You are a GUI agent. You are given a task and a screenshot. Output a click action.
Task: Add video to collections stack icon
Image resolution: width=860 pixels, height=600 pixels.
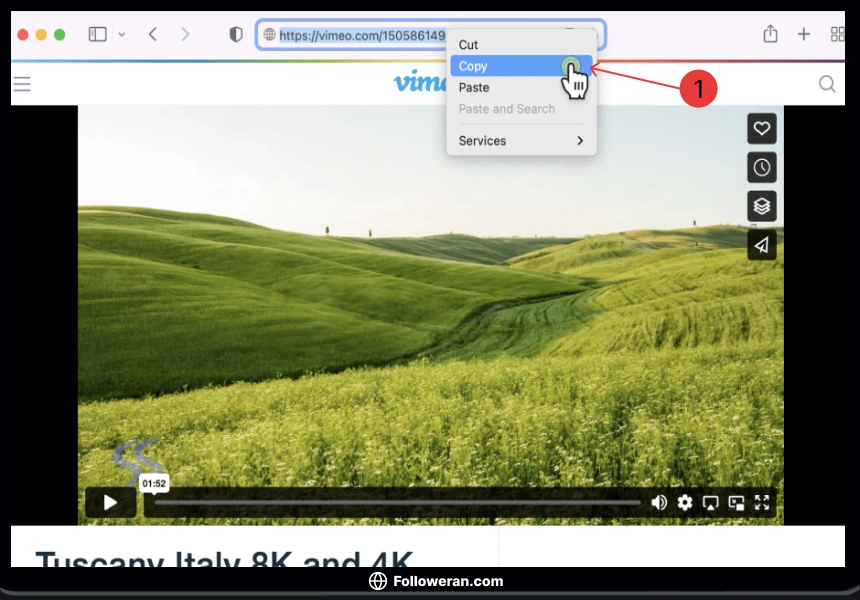[762, 206]
